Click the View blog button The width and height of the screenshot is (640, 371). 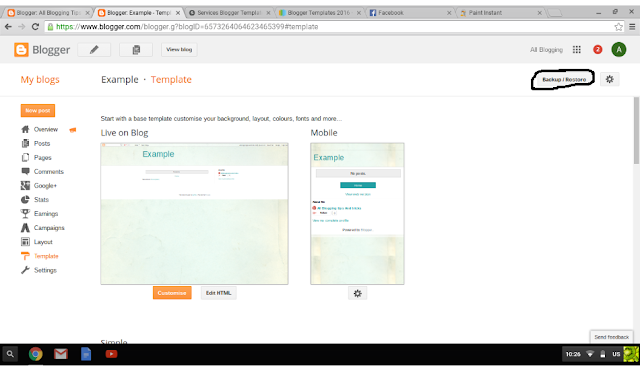coord(179,49)
